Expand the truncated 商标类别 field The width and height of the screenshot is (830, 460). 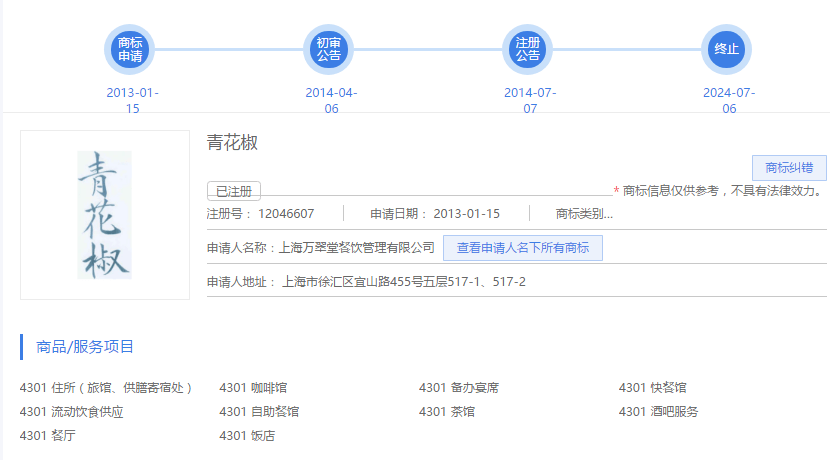(x=584, y=214)
